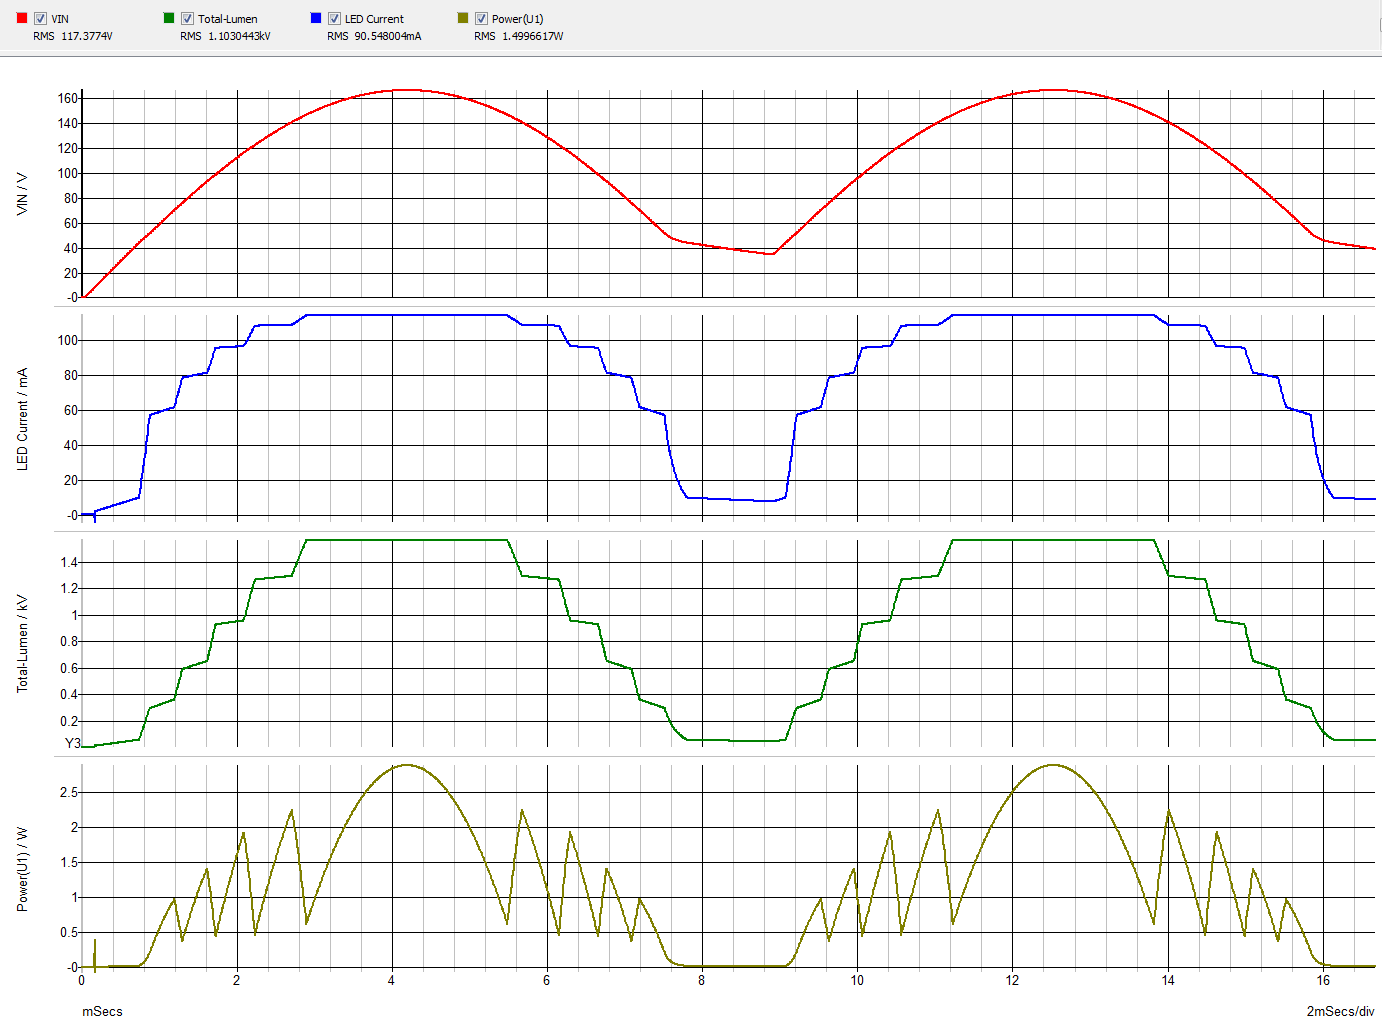Select the Total-Lumen trace name in the legend
Viewport: 1382px width, 1020px height.
pyautogui.click(x=226, y=18)
